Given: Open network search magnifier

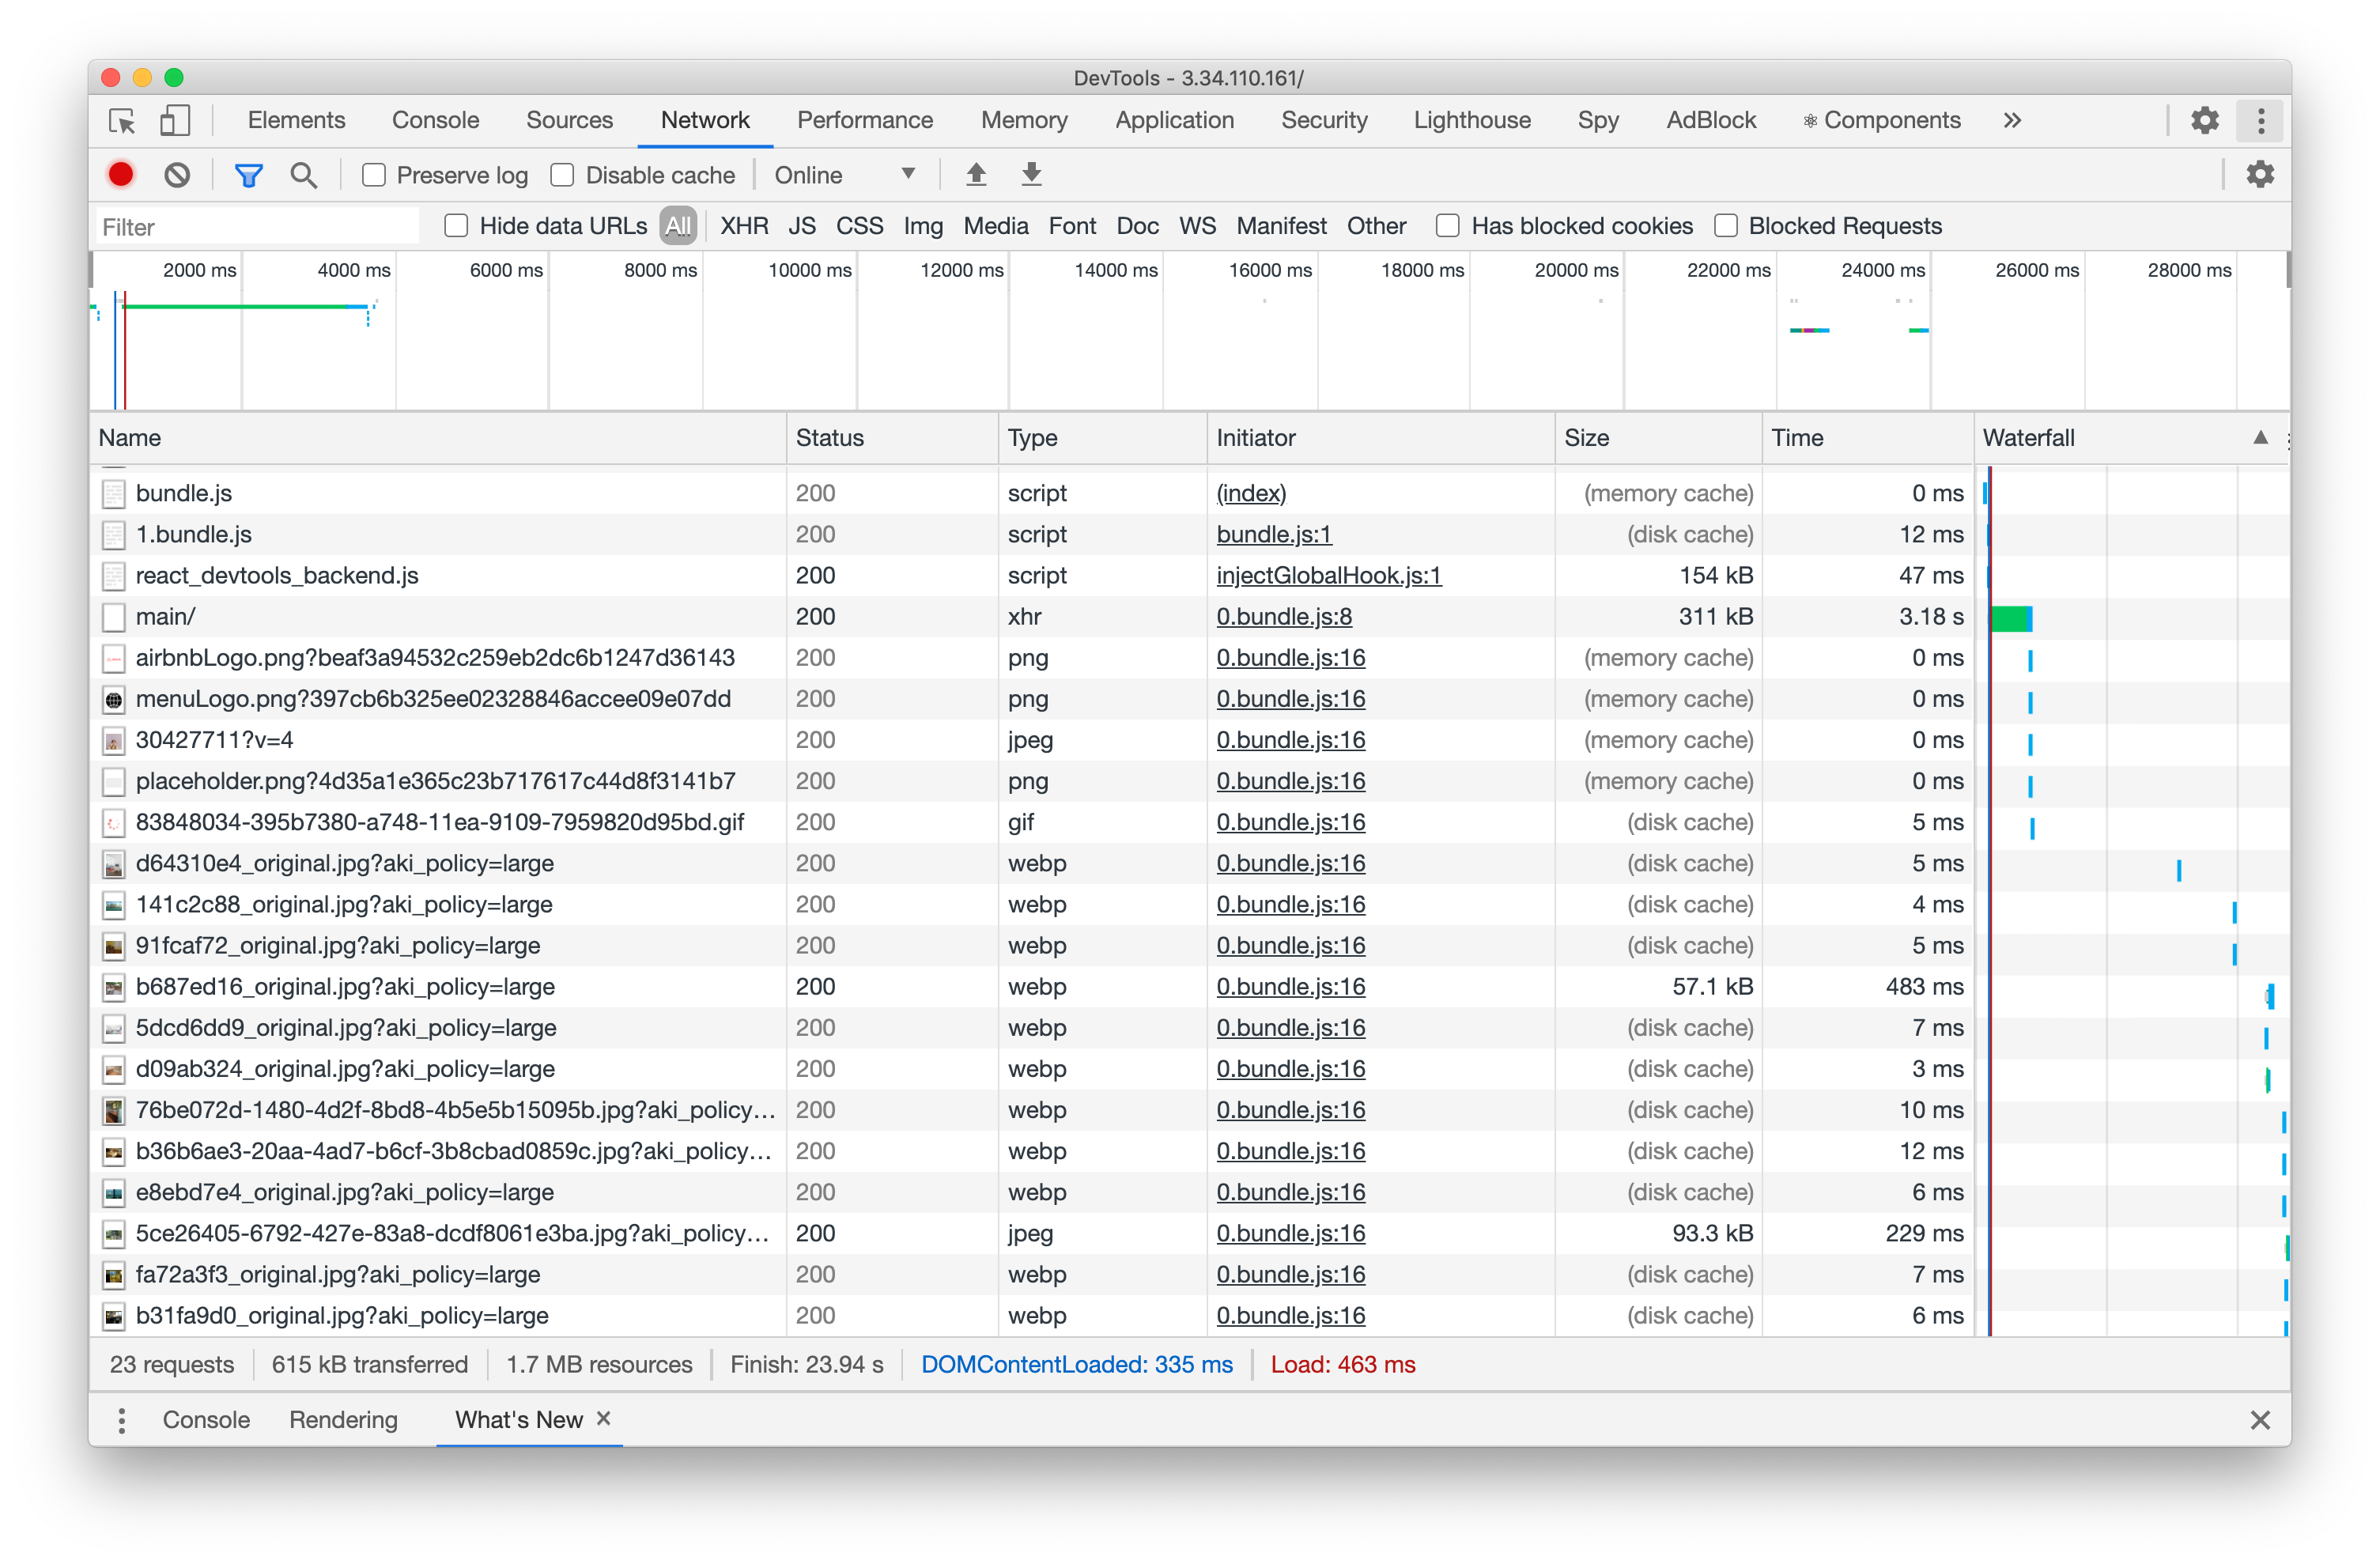Looking at the screenshot, I should [x=304, y=175].
